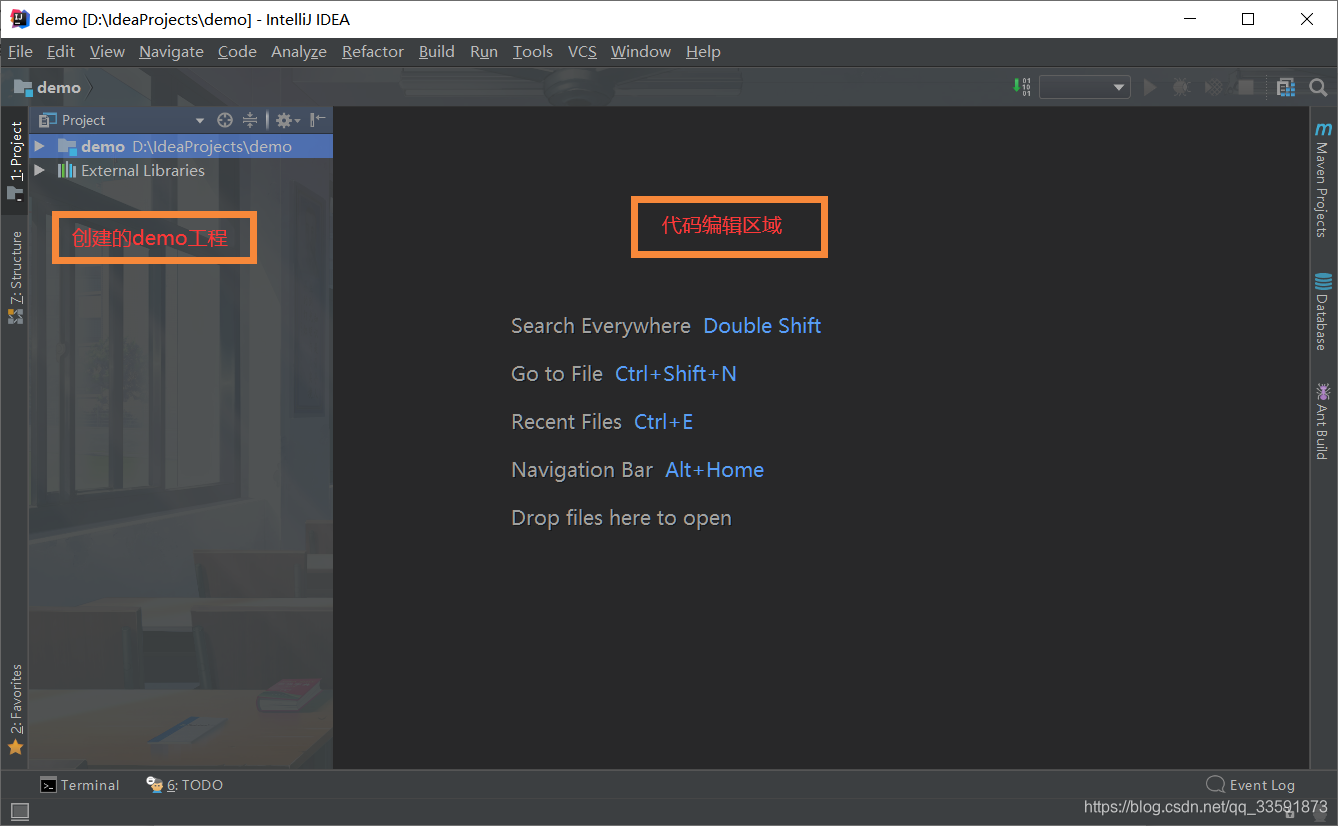
Task: Open the Project panel gear settings
Action: click(x=287, y=120)
